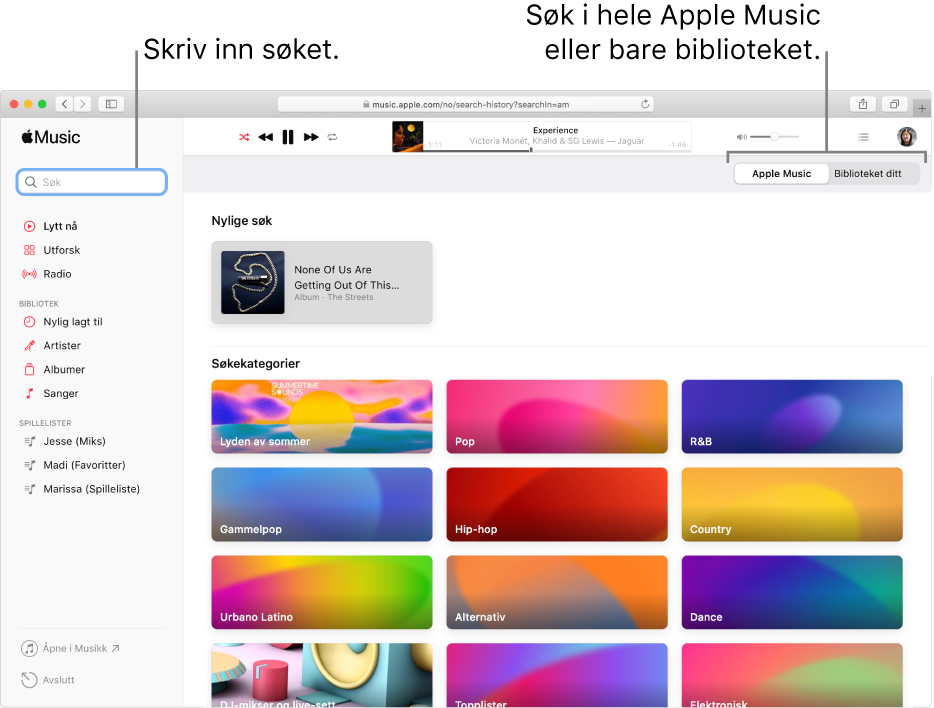
Task: Reload the page
Action: click(645, 104)
